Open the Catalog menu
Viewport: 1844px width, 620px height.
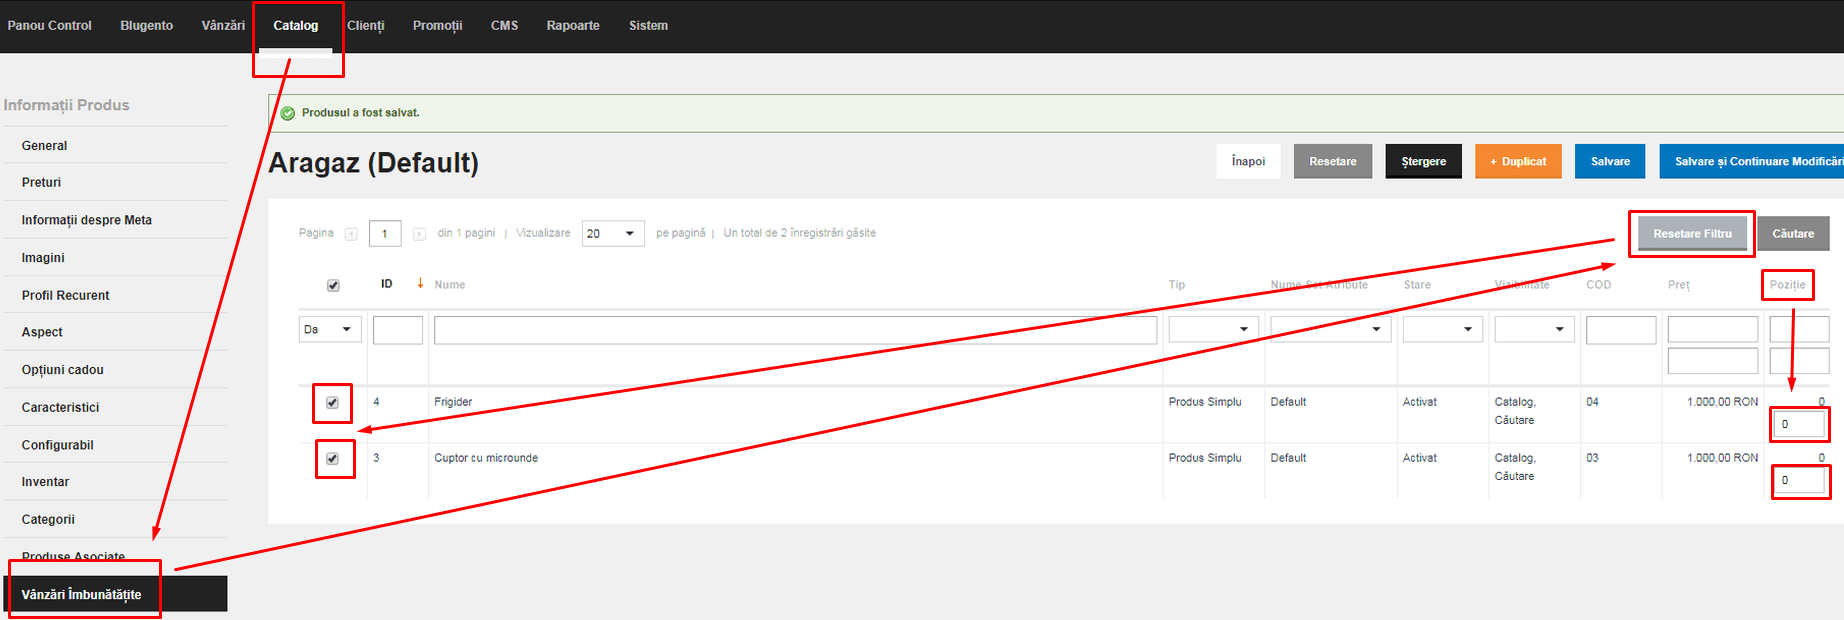point(296,26)
